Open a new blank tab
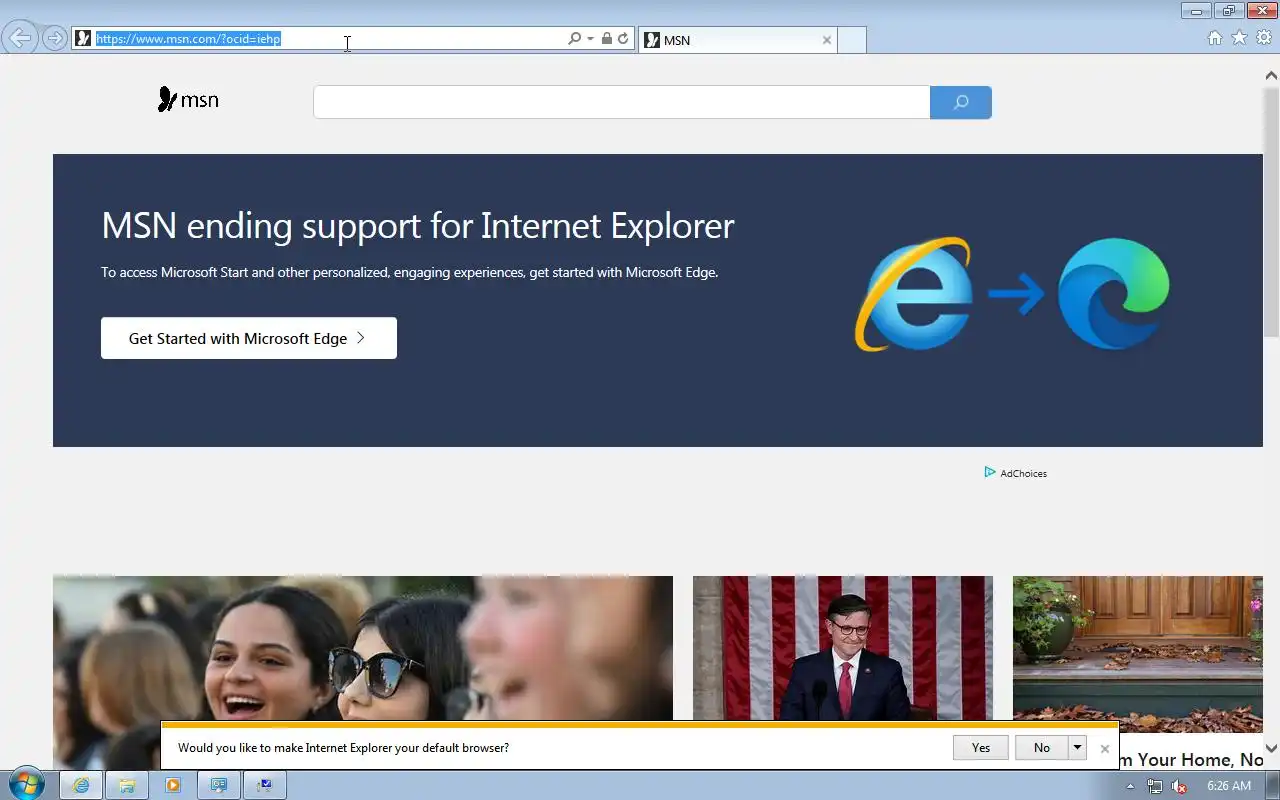 pos(851,40)
